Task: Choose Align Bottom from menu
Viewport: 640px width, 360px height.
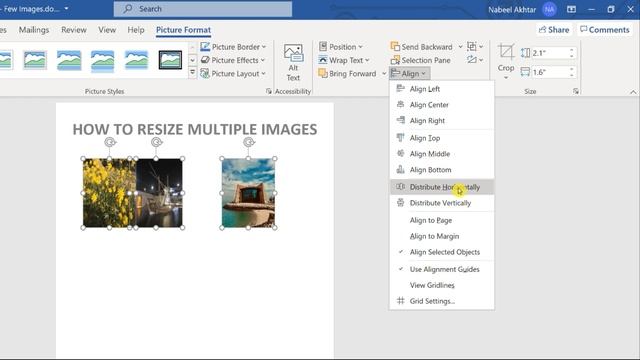Action: tap(442, 170)
